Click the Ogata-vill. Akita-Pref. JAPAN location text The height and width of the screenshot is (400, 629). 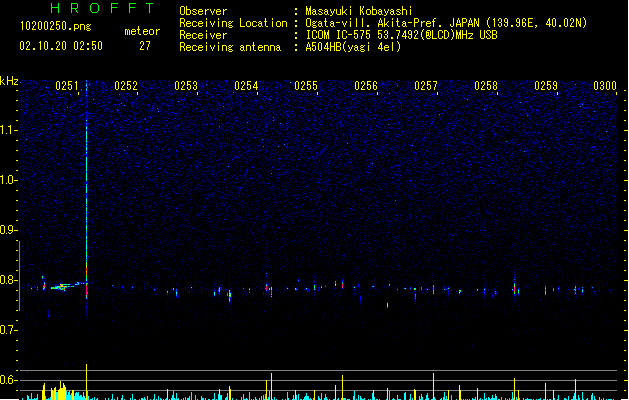click(446, 23)
